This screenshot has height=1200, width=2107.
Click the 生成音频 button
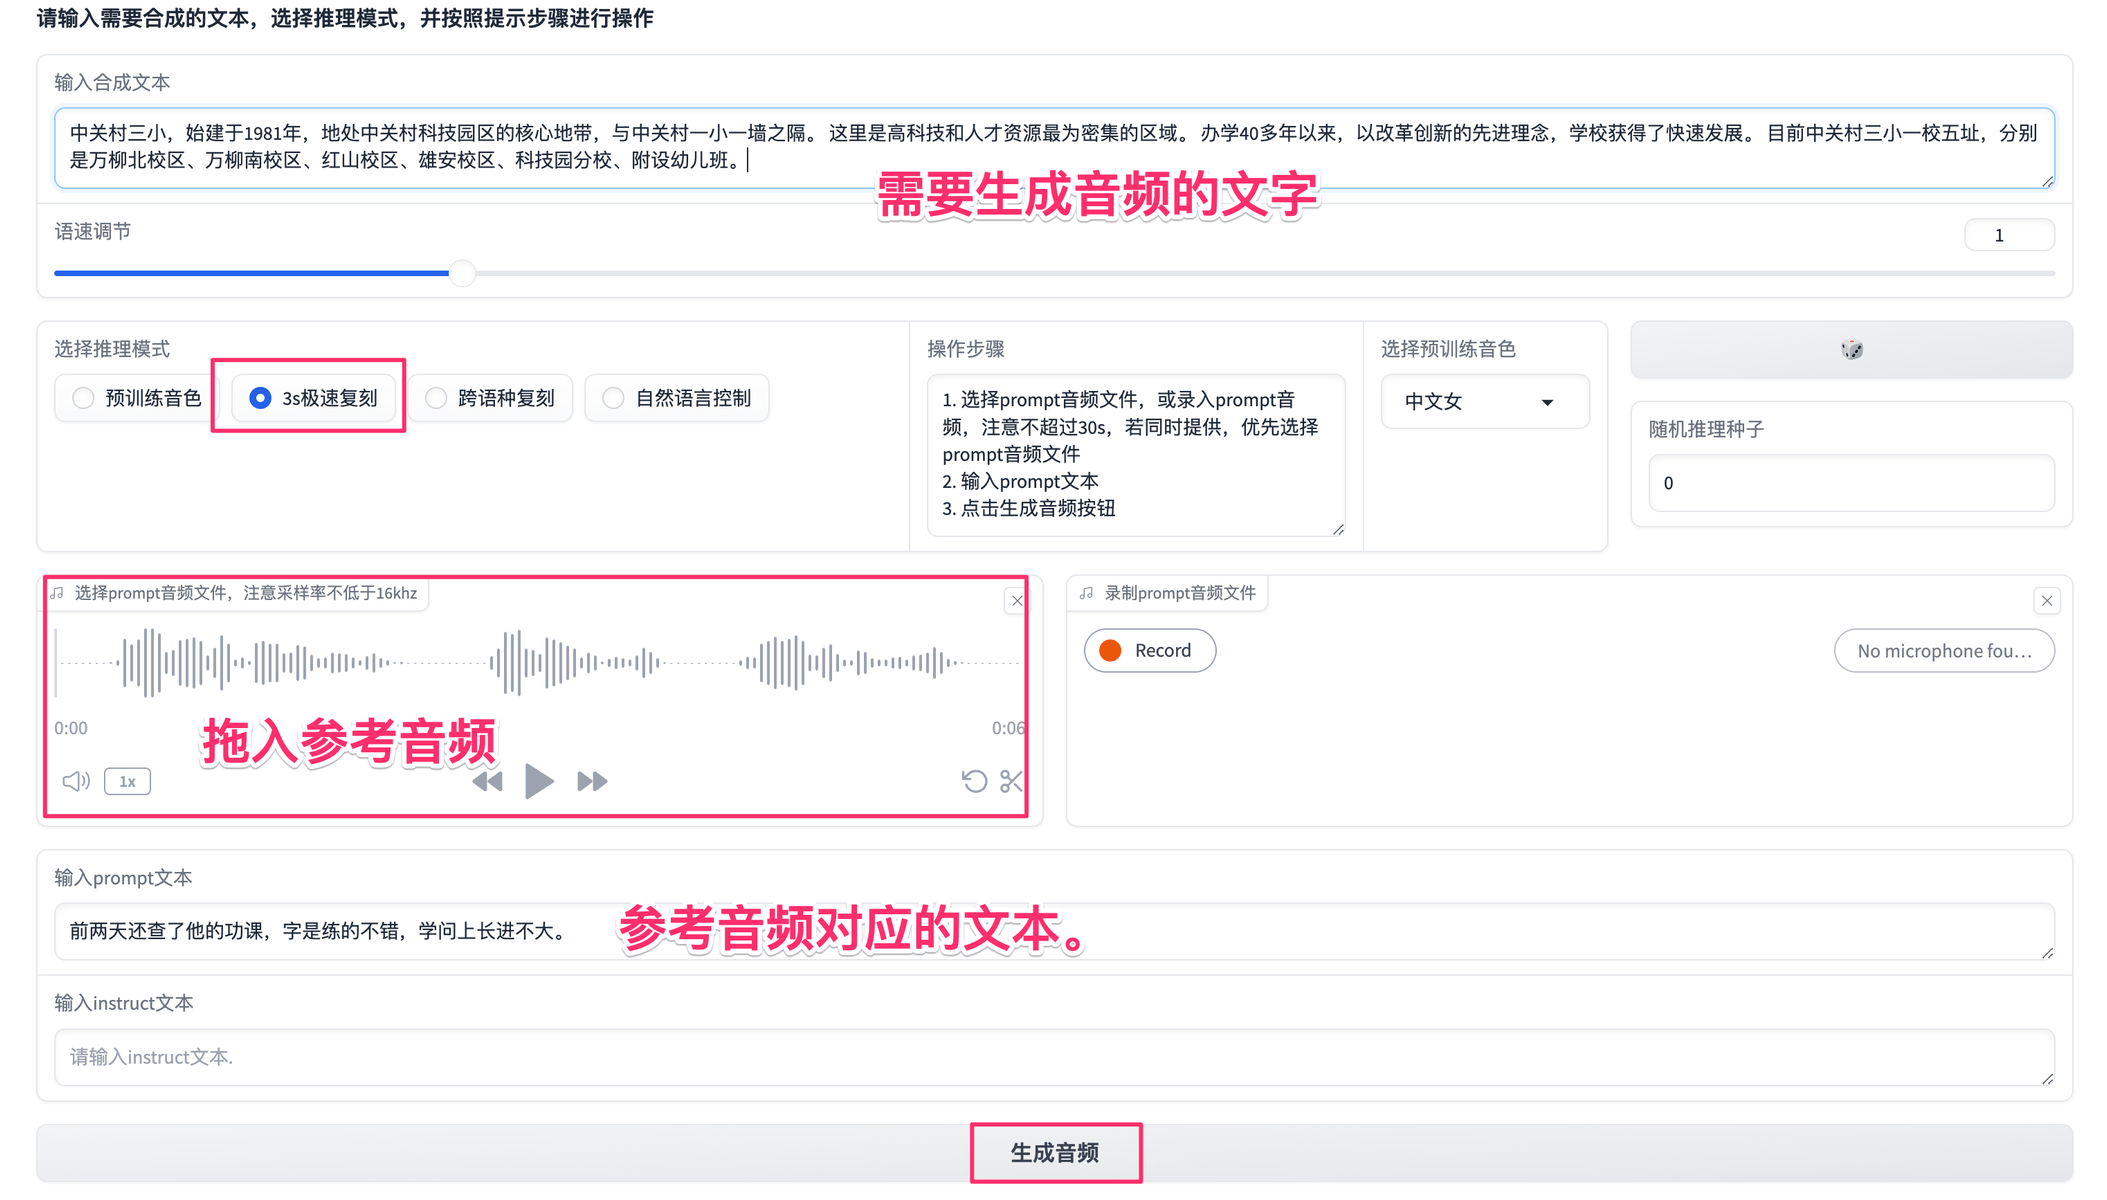coord(1055,1153)
